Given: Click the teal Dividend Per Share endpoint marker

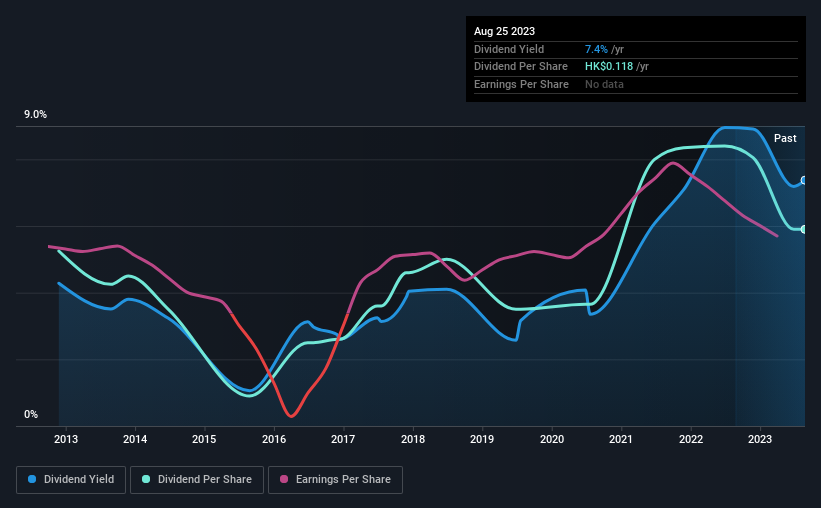Looking at the screenshot, I should [804, 229].
